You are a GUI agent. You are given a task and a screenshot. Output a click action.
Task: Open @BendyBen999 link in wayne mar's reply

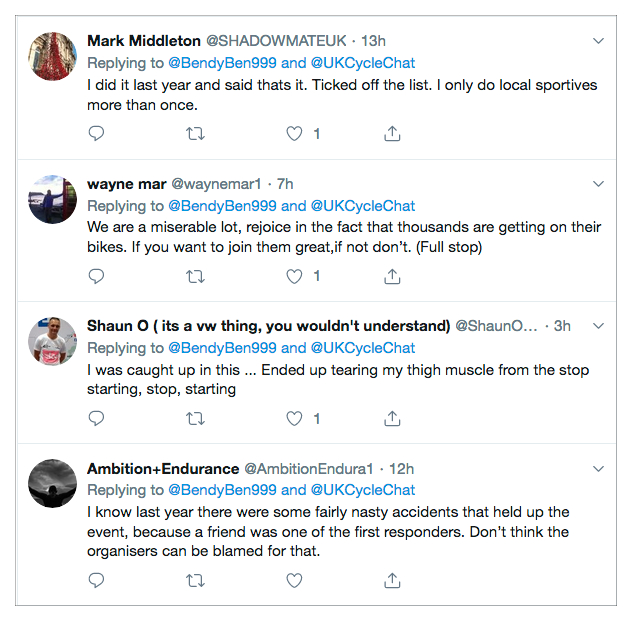tap(221, 206)
